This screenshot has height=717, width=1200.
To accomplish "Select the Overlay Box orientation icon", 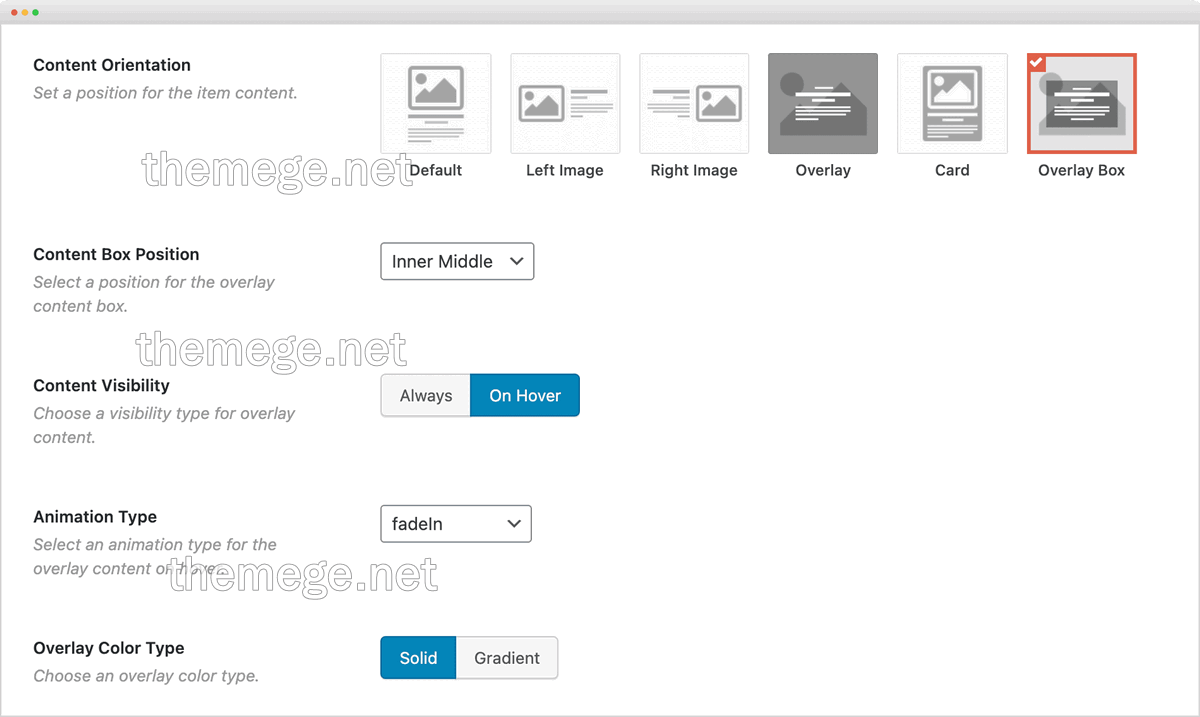I will click(1082, 104).
